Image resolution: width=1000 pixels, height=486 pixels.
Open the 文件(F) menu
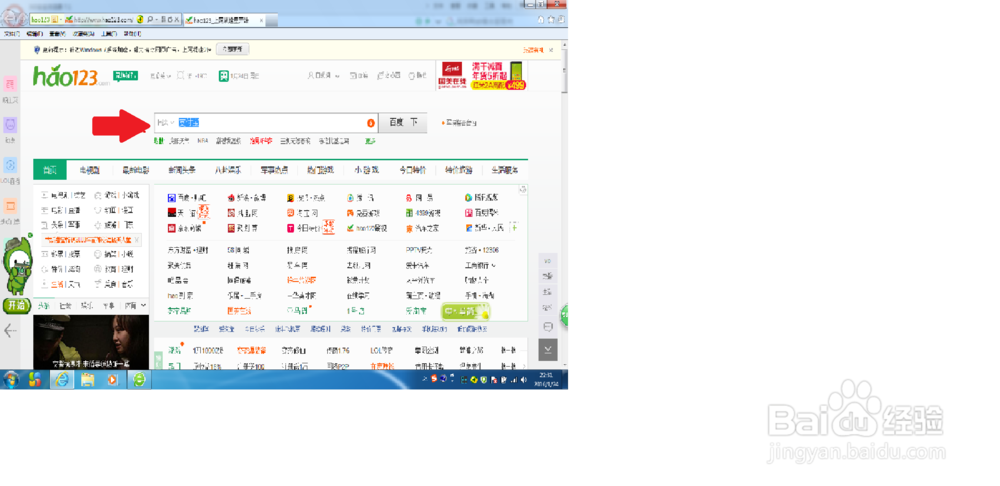click(x=11, y=34)
